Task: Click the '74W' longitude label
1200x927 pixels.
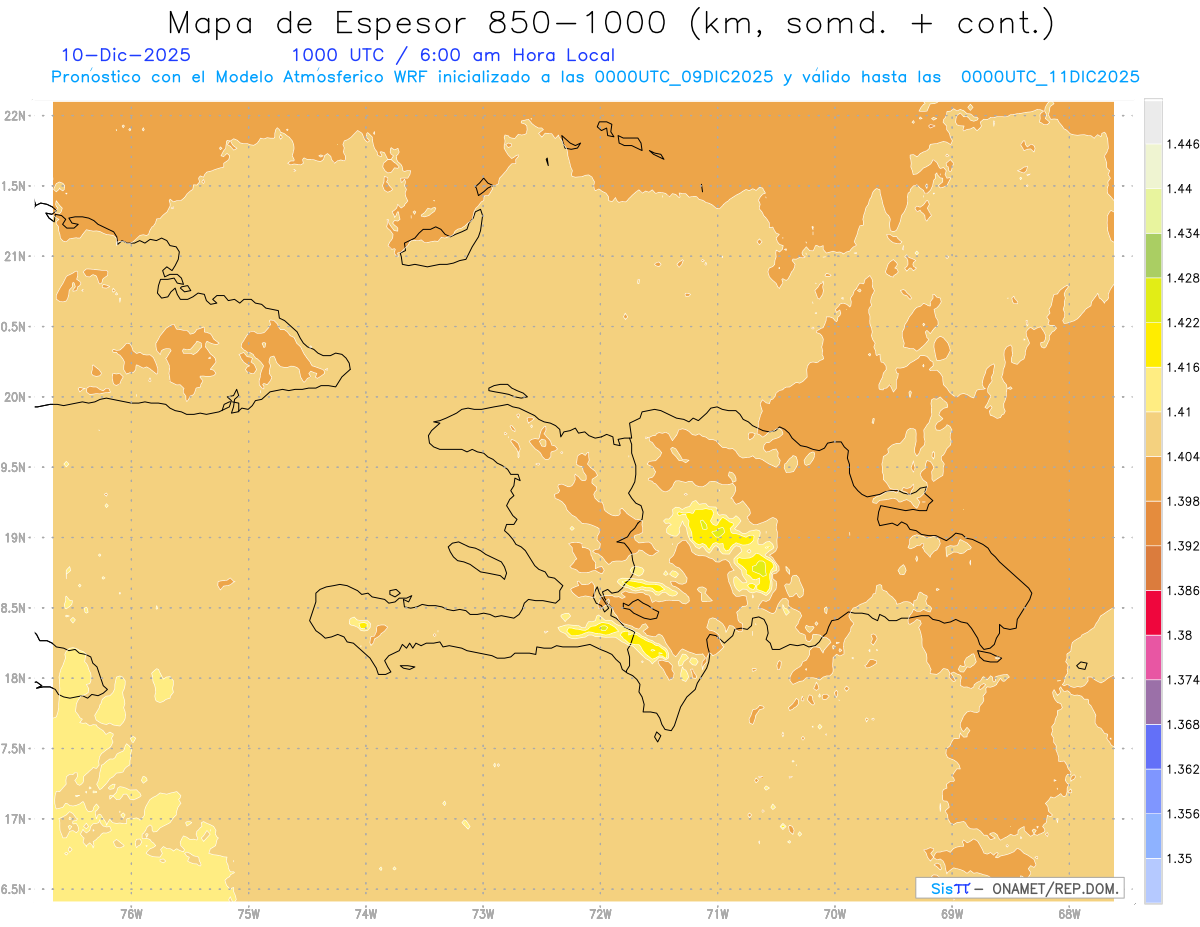Action: click(x=365, y=913)
